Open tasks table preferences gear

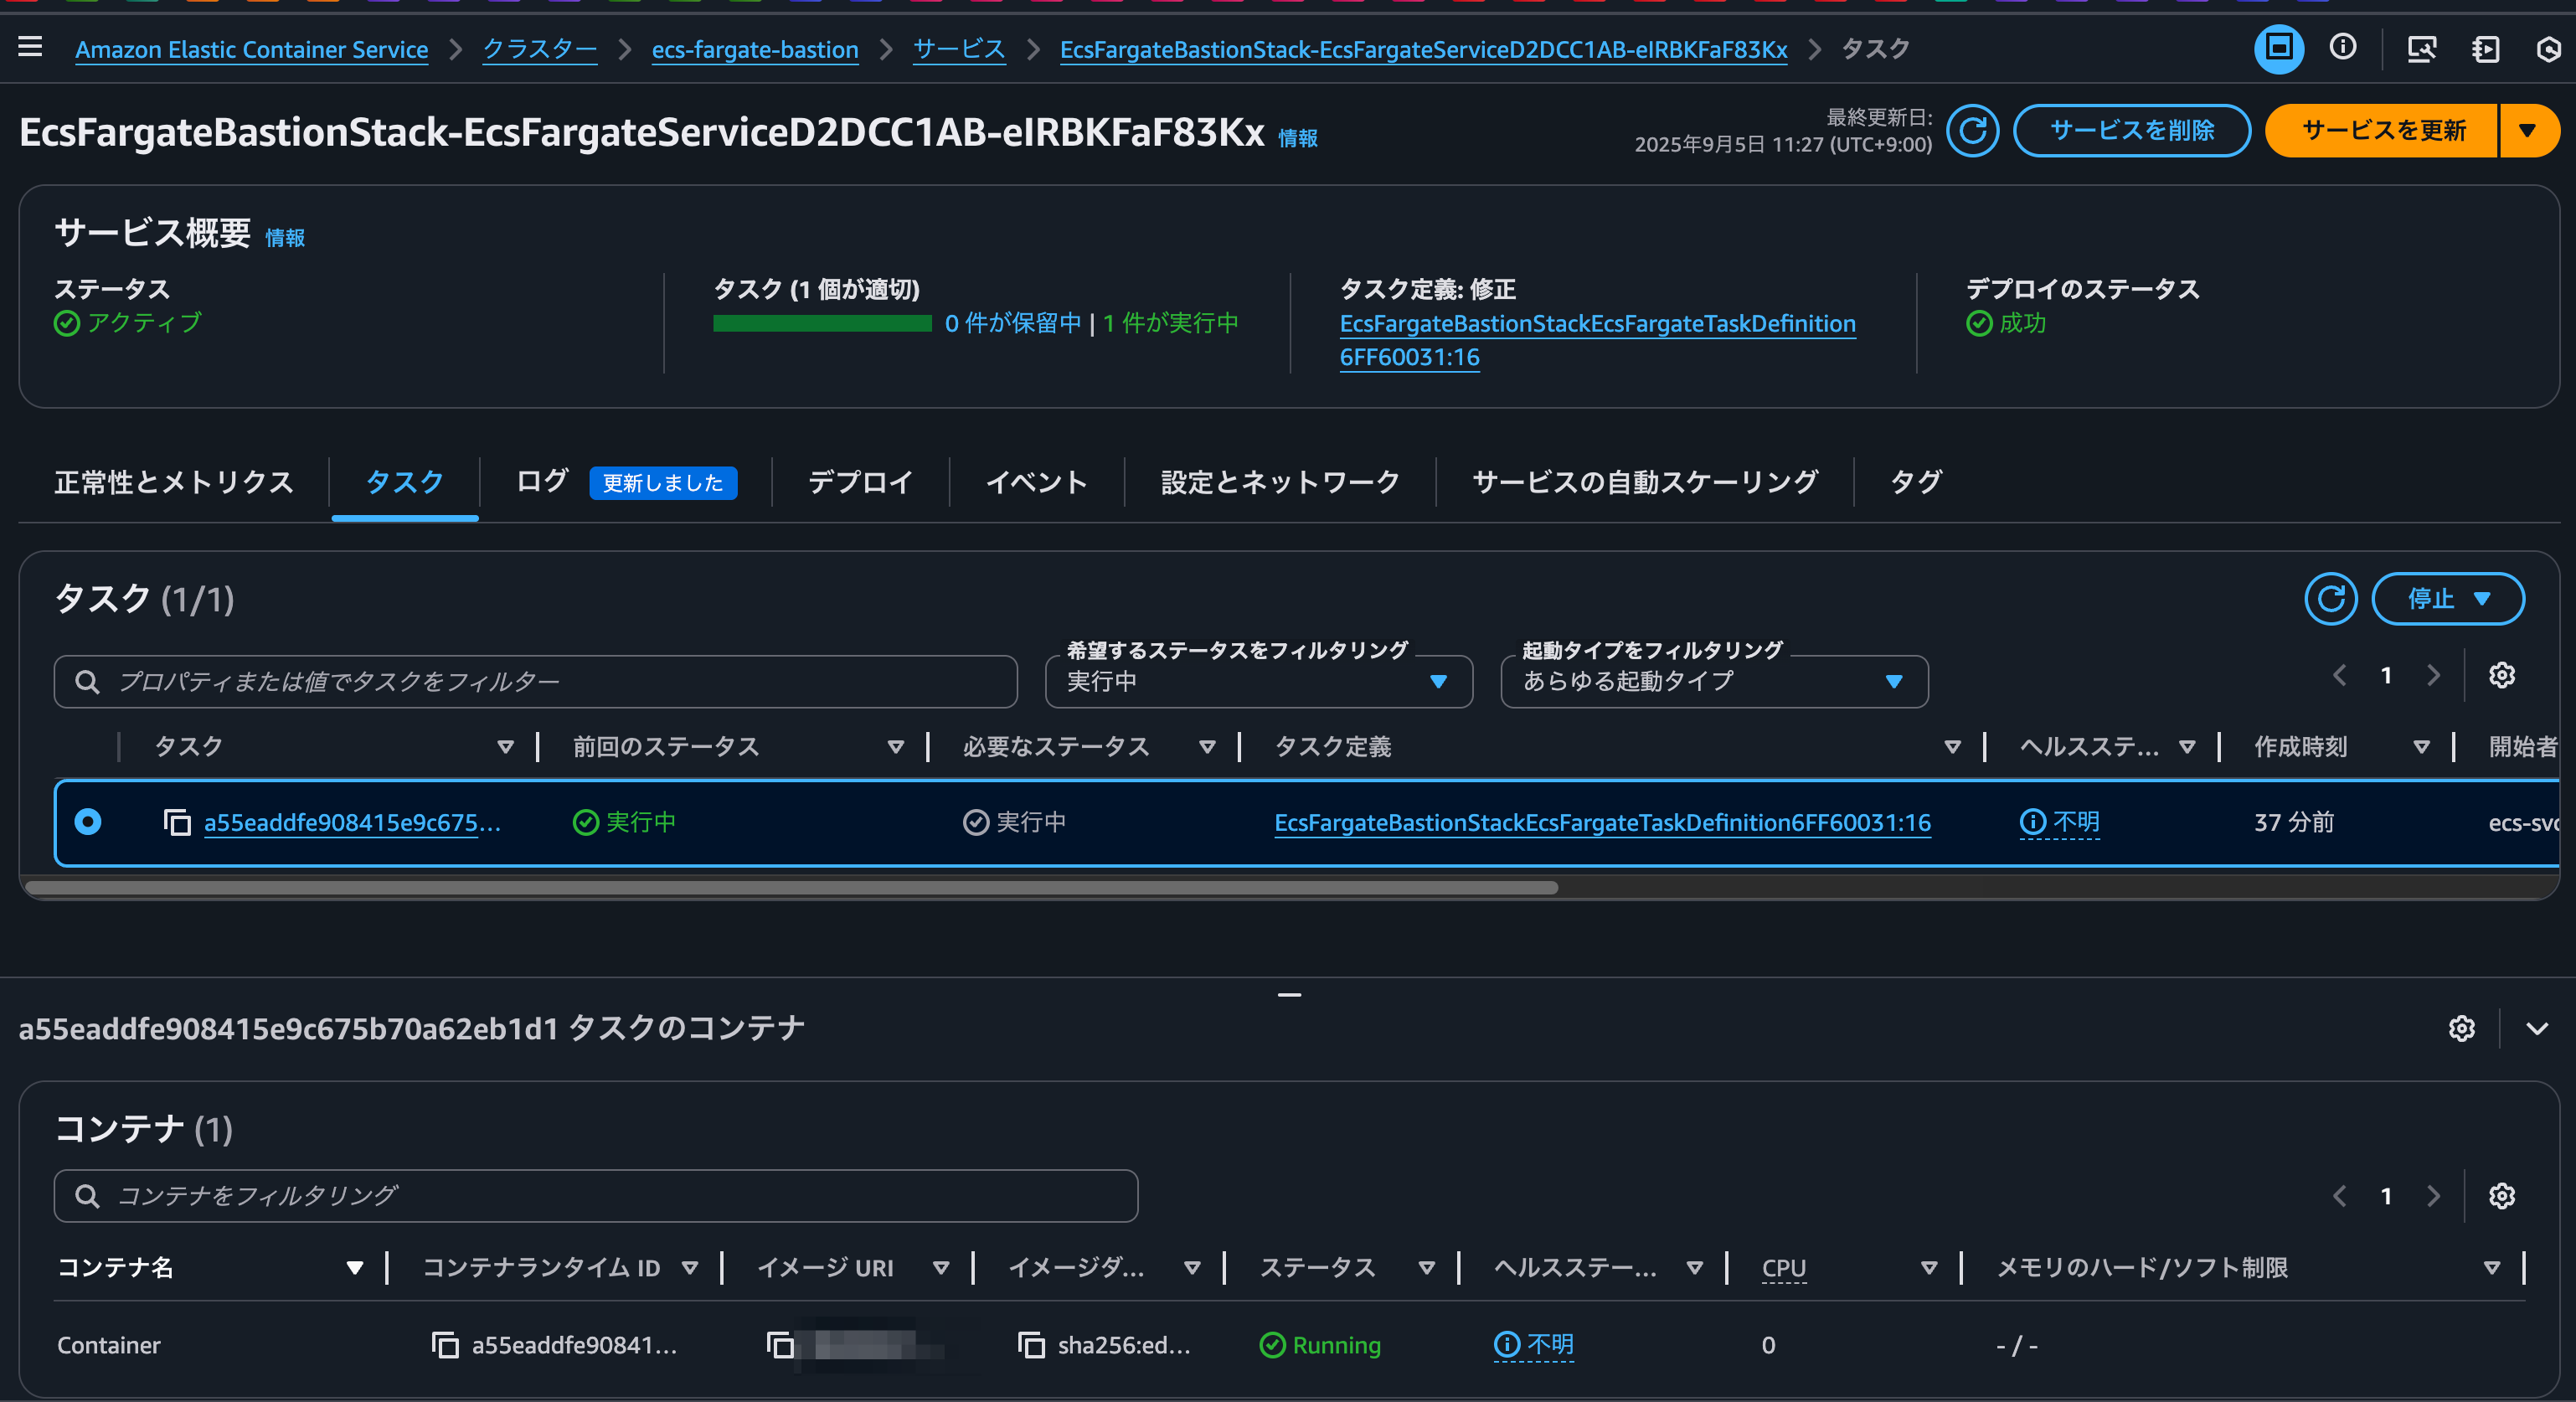pyautogui.click(x=2501, y=675)
